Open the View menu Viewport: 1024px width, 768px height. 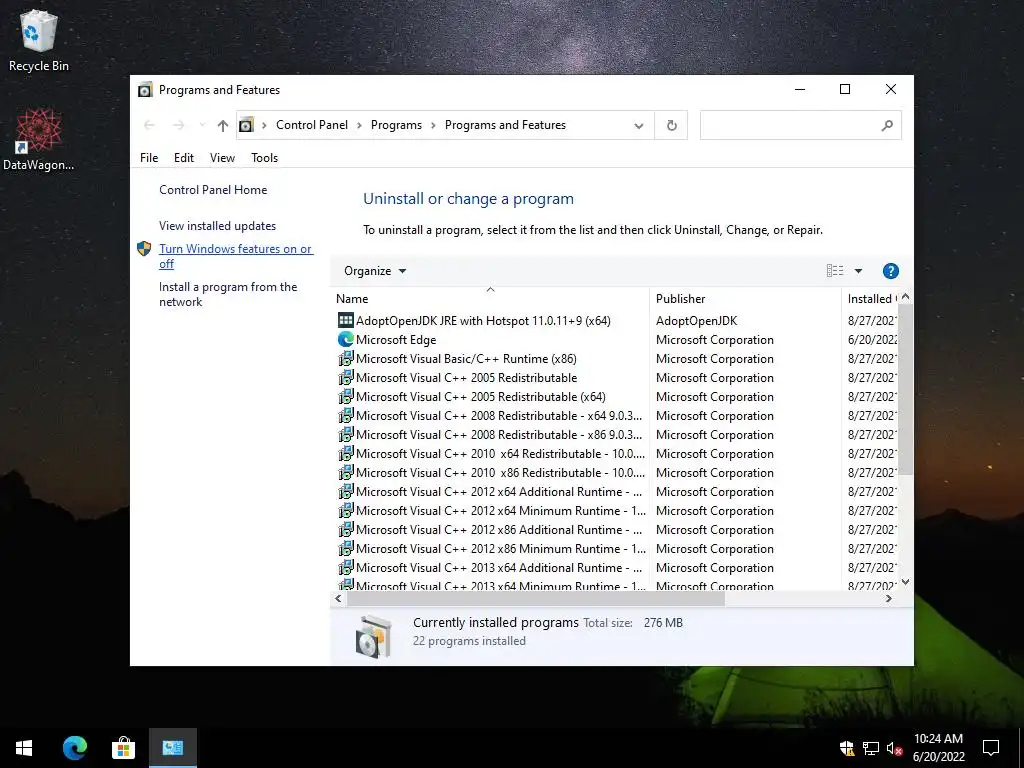tap(222, 158)
